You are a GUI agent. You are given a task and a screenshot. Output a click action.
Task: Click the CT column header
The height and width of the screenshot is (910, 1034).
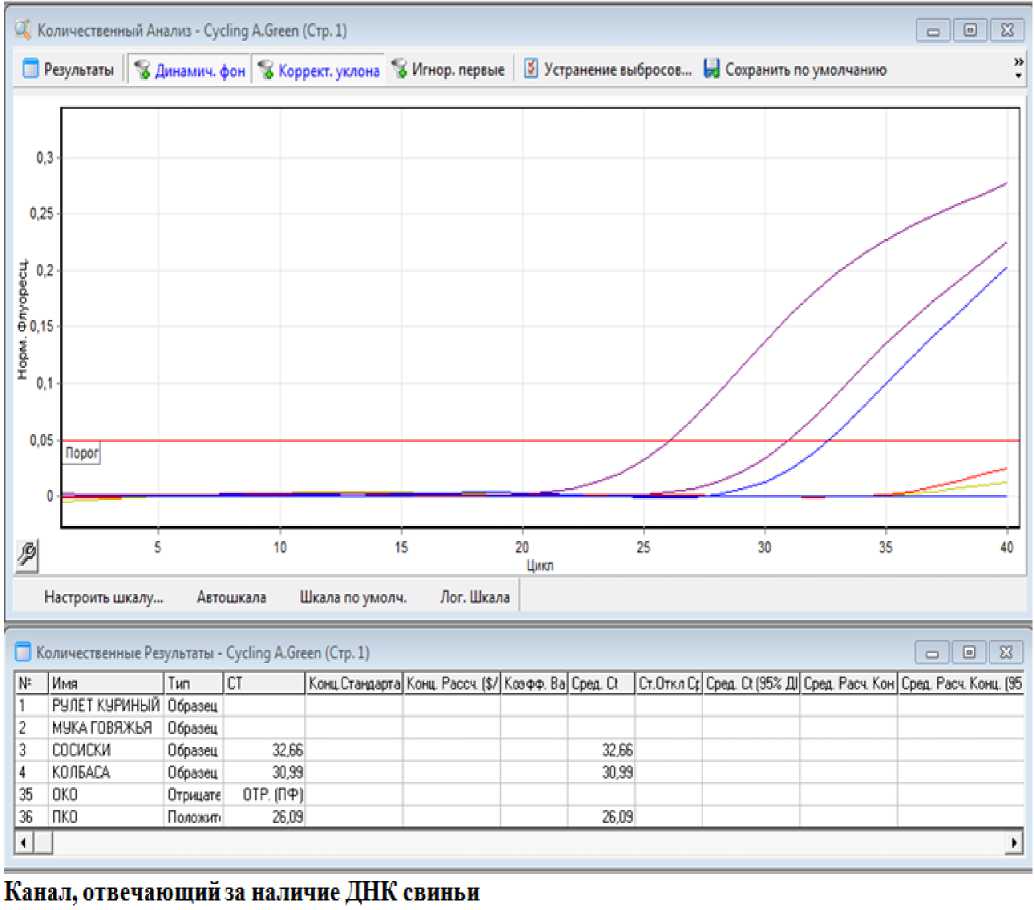click(x=263, y=683)
